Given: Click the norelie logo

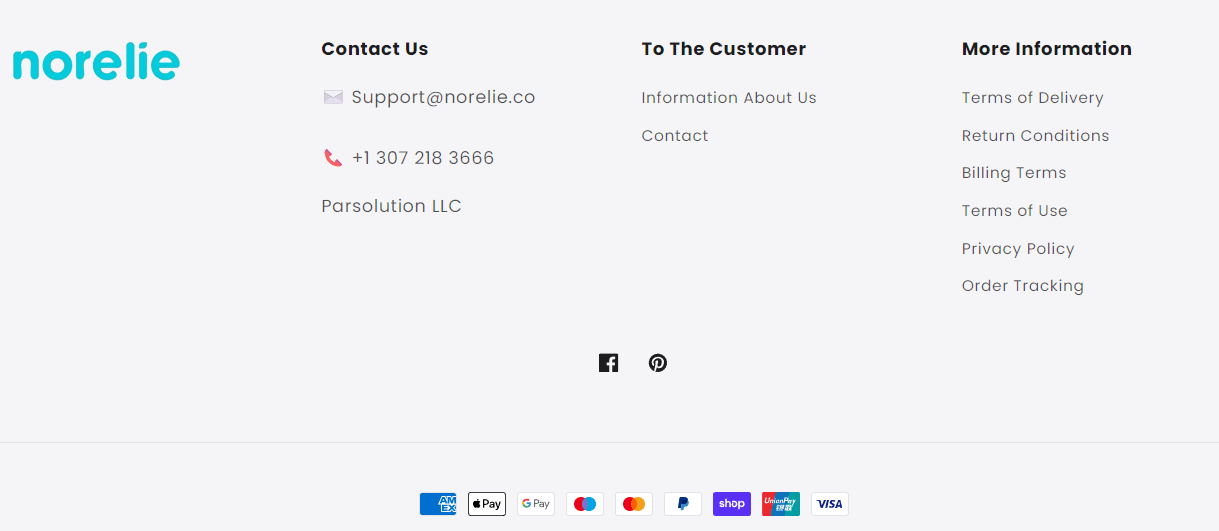Looking at the screenshot, I should click(96, 62).
